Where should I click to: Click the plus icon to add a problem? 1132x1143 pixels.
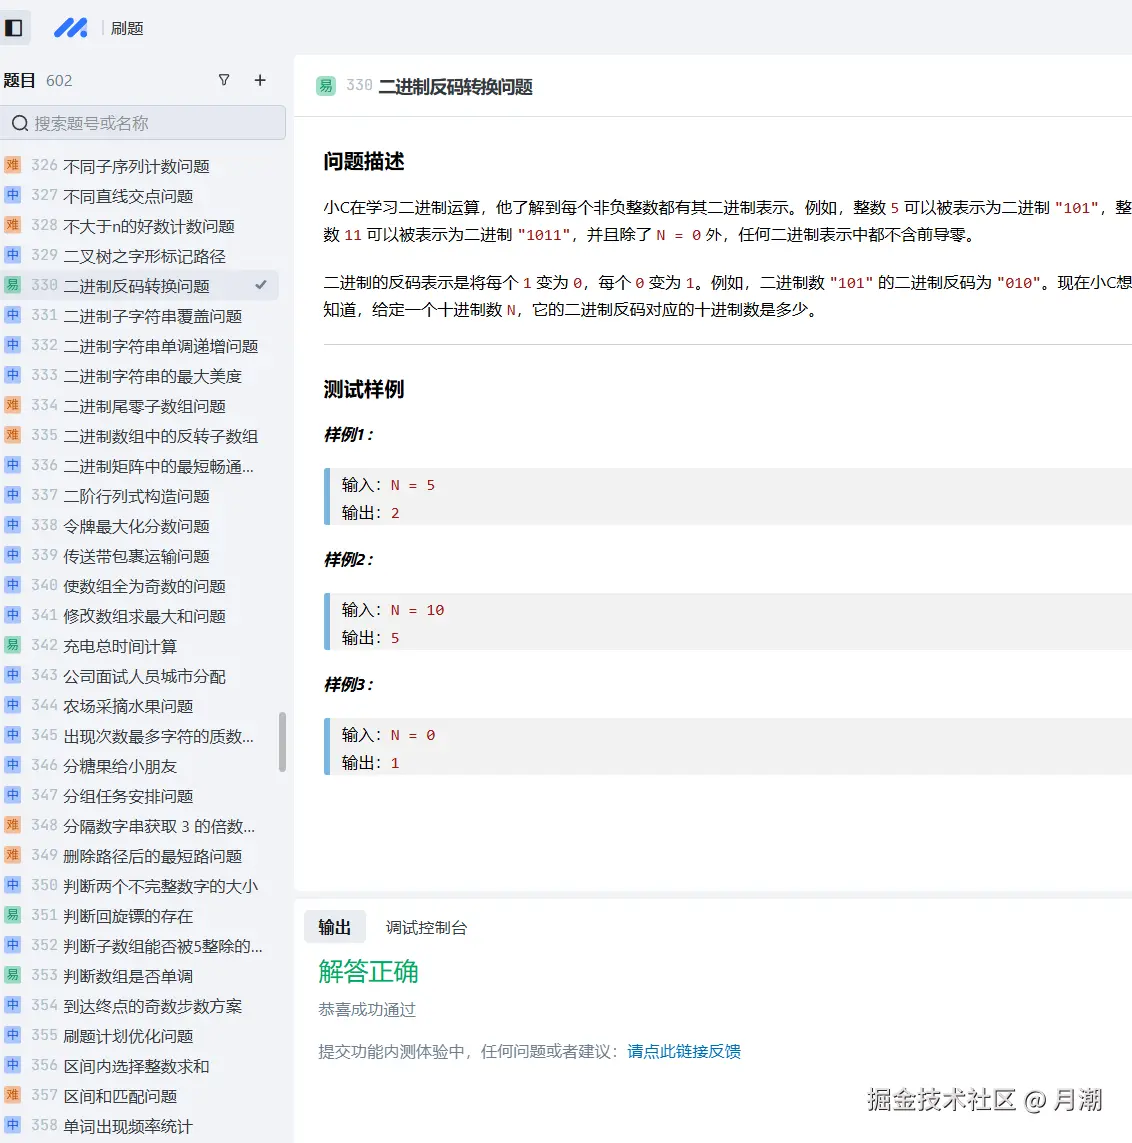(x=259, y=80)
